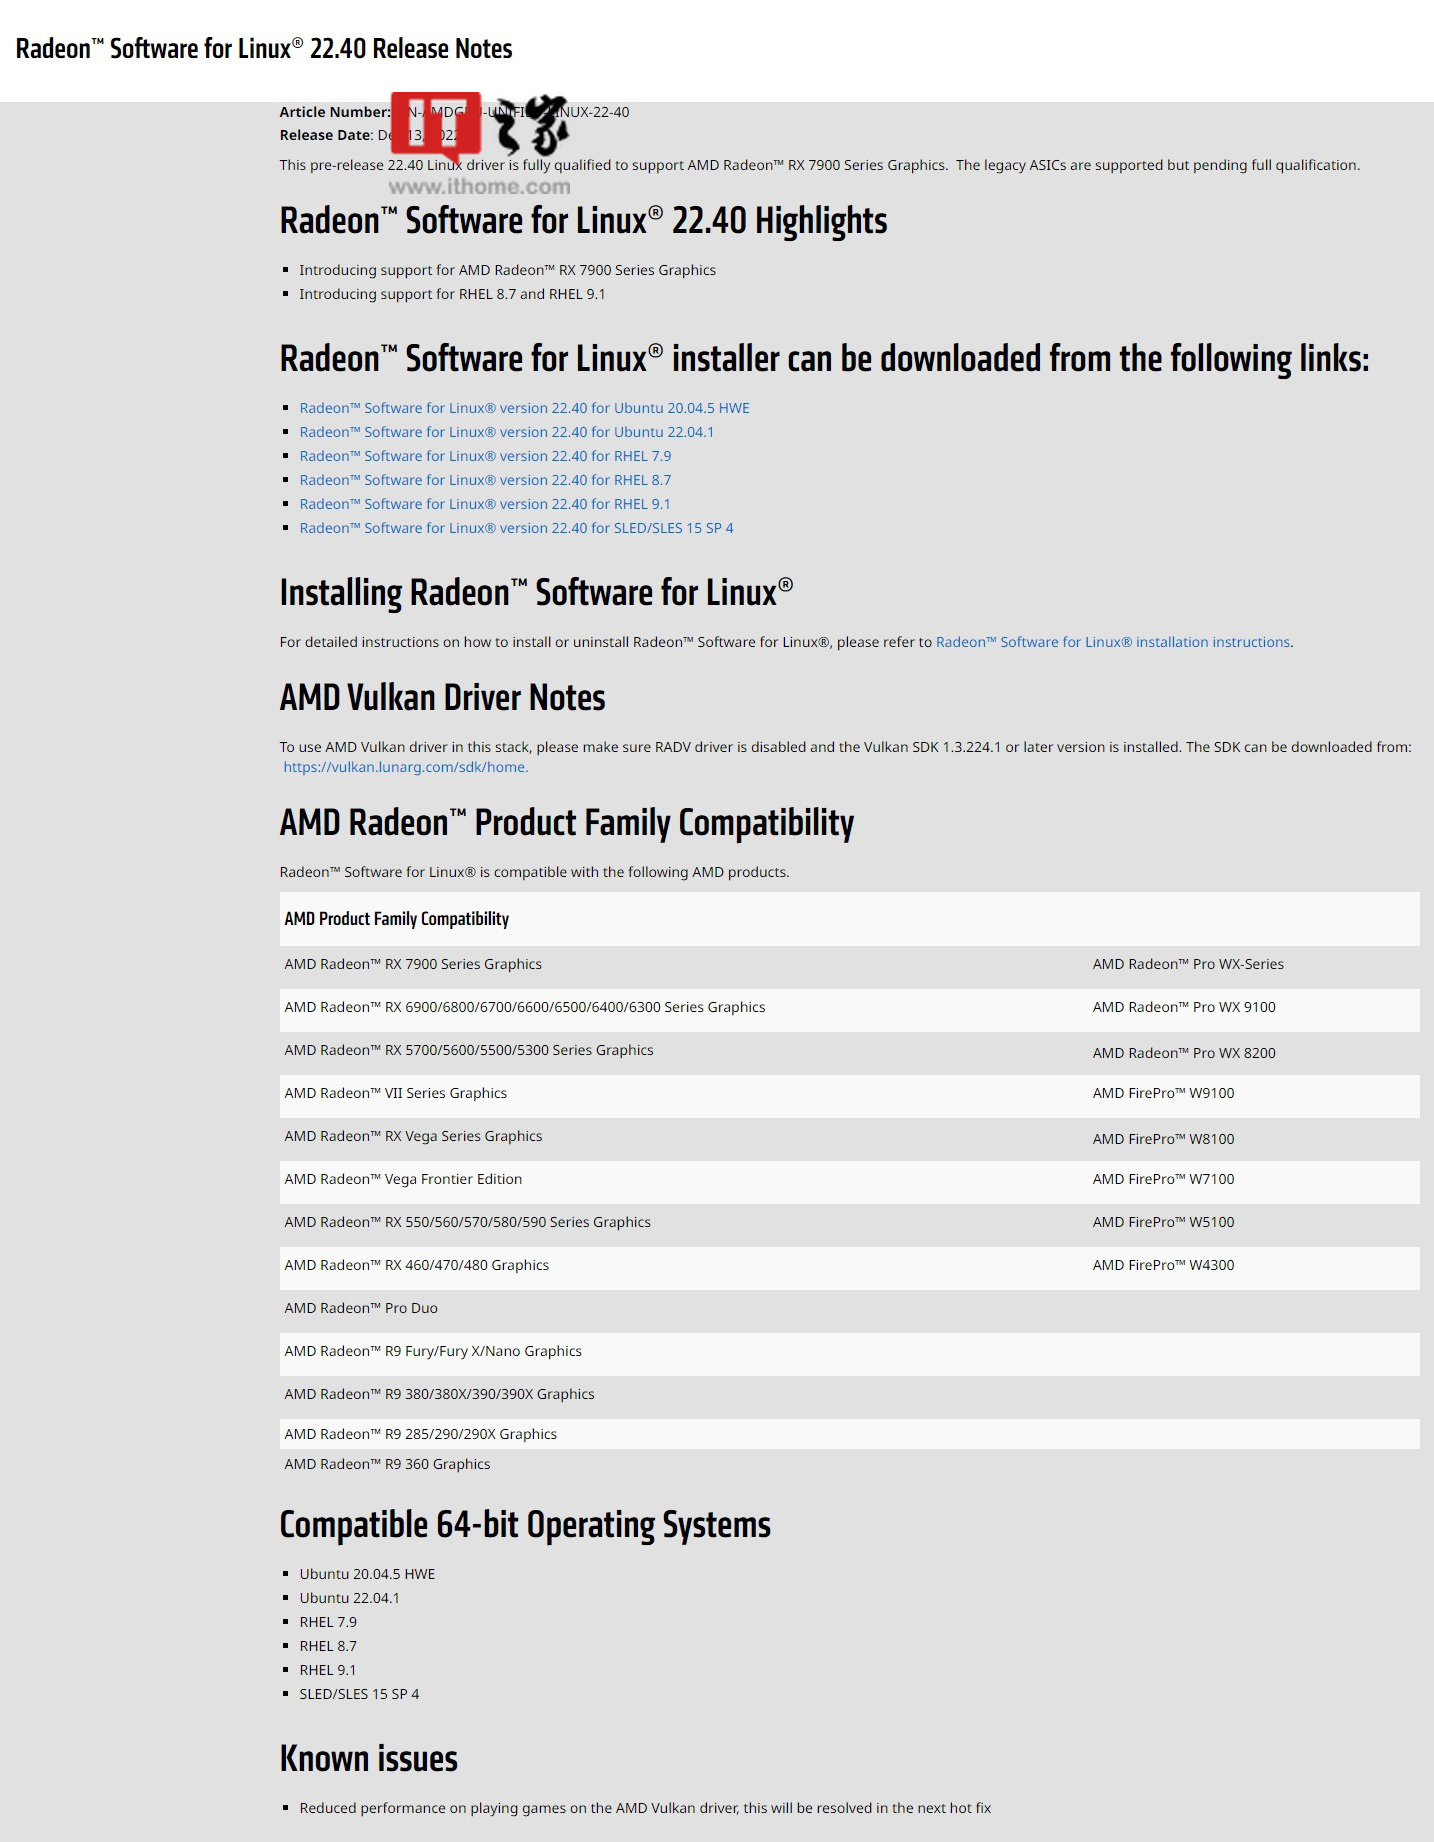Click 'Radeon Software for Linux is compatible with the following AMD products'

pyautogui.click(x=534, y=872)
